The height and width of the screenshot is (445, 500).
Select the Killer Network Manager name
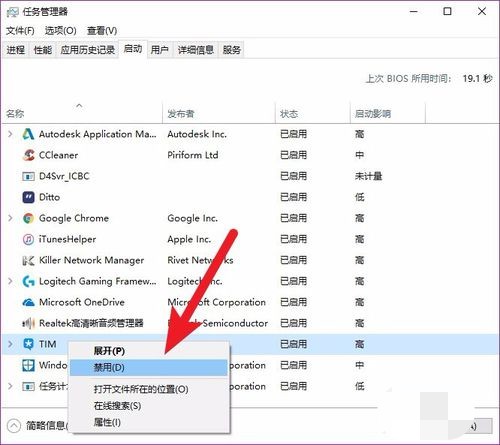(91, 260)
